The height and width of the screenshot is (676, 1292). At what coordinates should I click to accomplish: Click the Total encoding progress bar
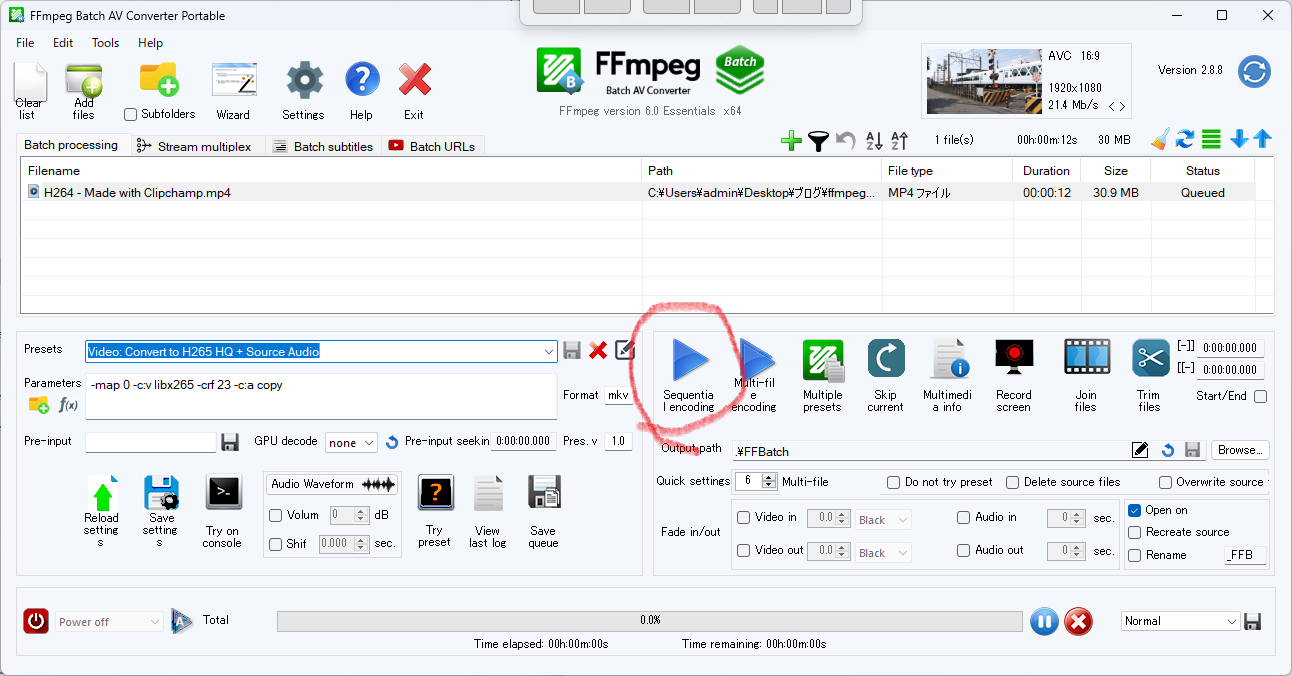pos(650,621)
